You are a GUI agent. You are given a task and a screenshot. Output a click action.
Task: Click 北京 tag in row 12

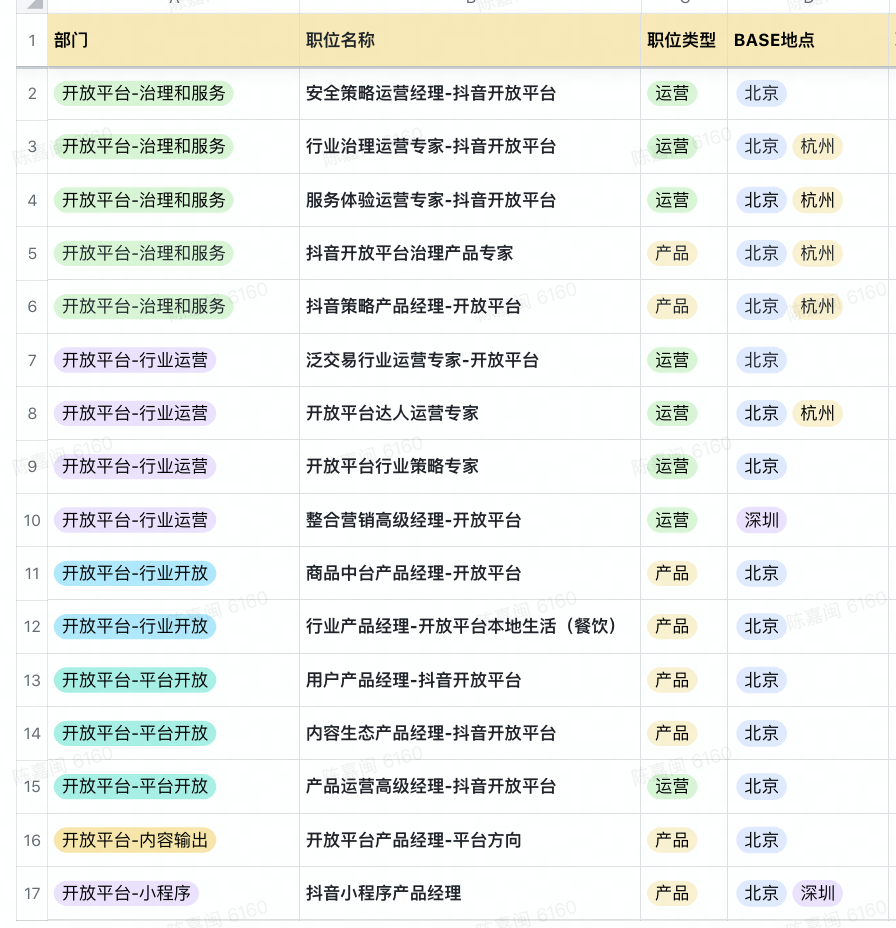coord(762,627)
